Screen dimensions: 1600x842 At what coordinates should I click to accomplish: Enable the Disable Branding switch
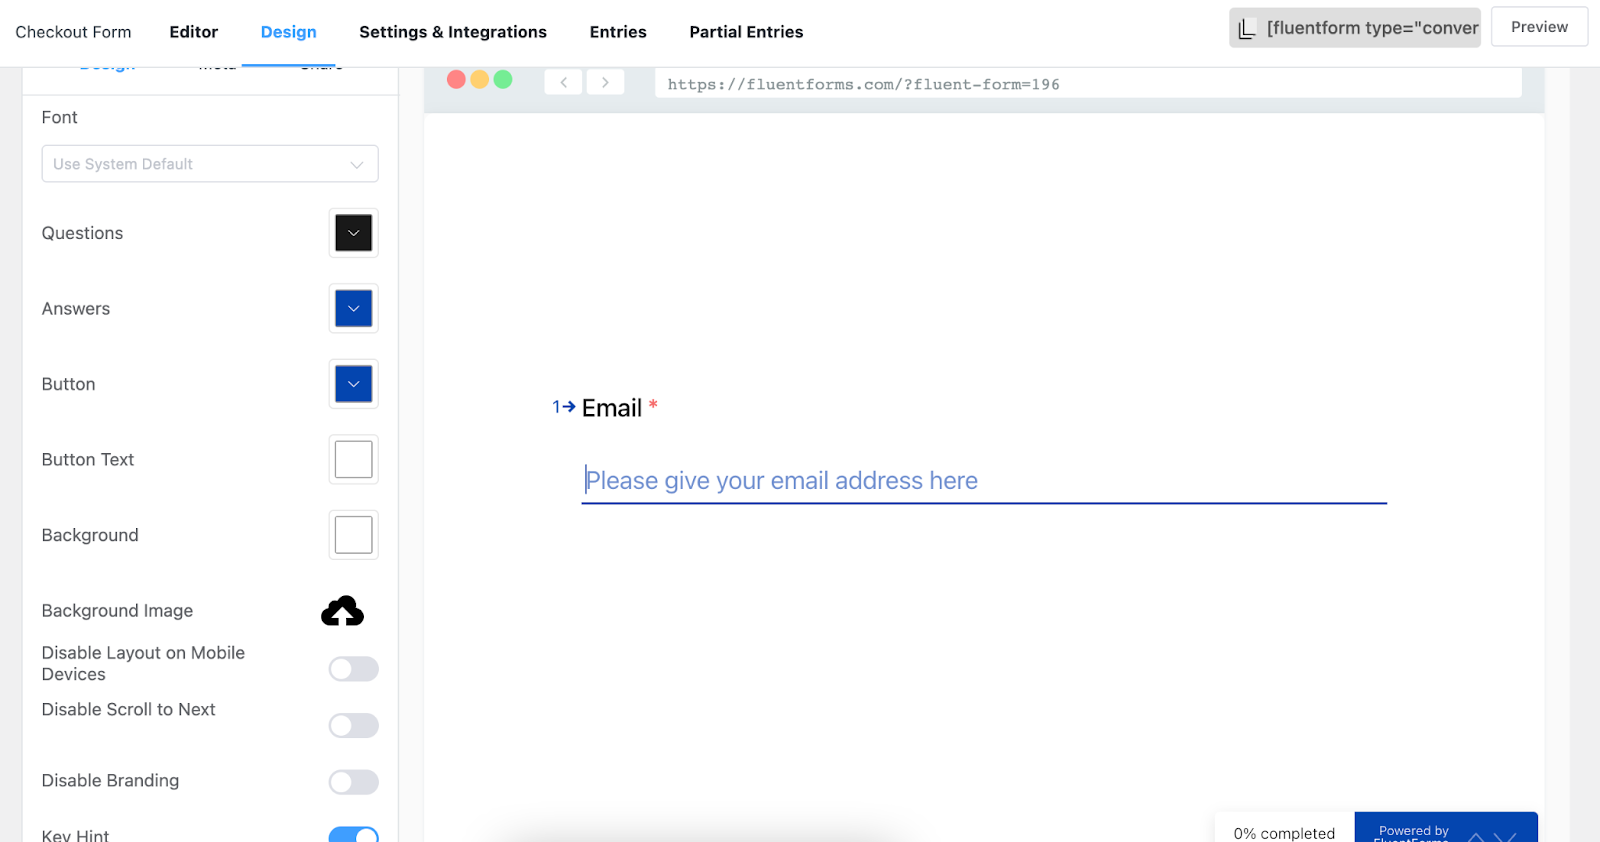coord(354,782)
